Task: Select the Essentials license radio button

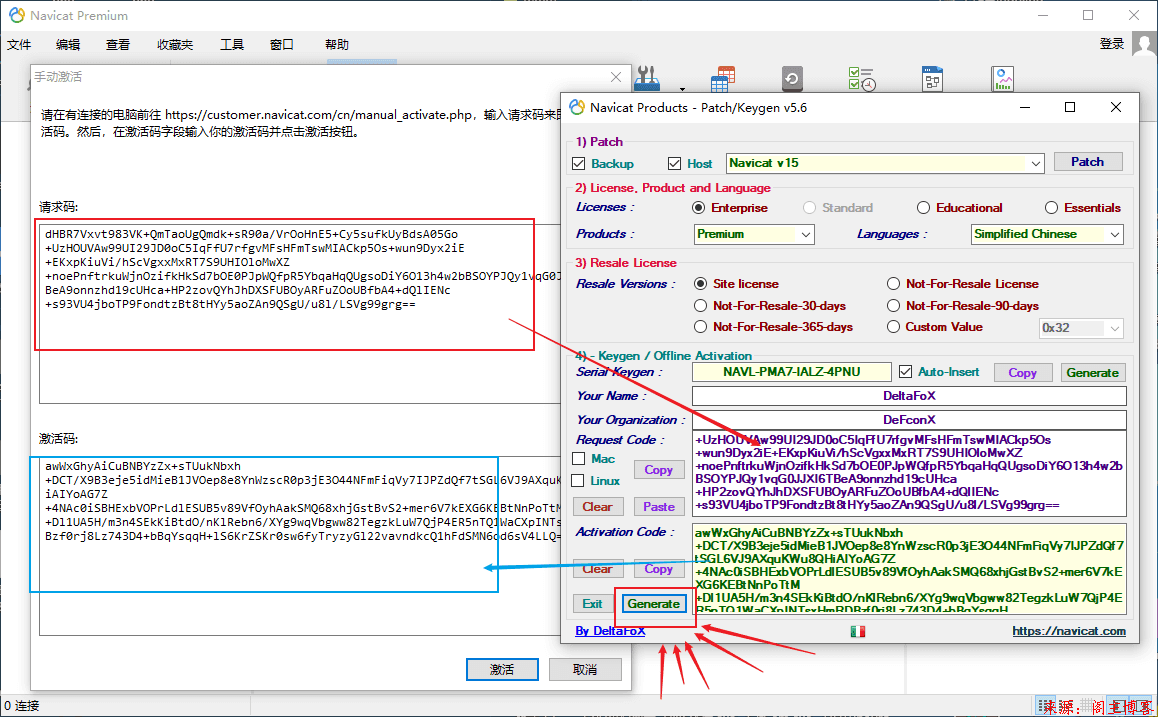Action: click(1052, 208)
